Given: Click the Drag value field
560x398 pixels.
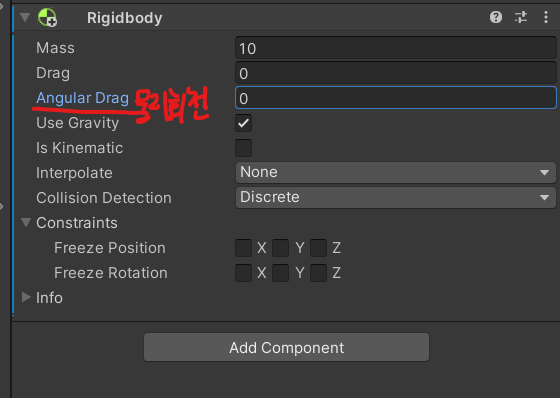Looking at the screenshot, I should coord(396,73).
